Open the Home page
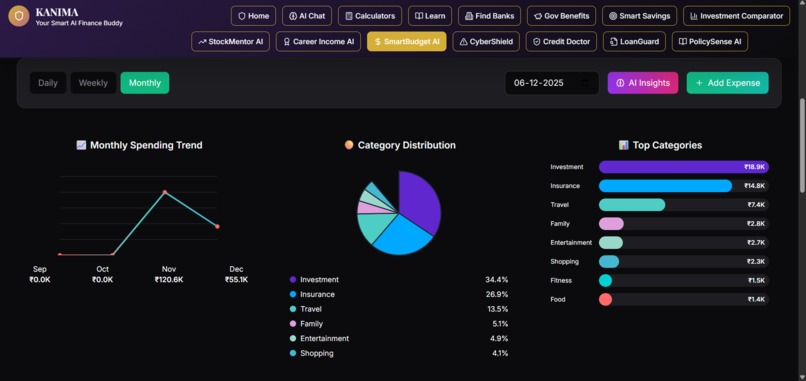 point(253,16)
